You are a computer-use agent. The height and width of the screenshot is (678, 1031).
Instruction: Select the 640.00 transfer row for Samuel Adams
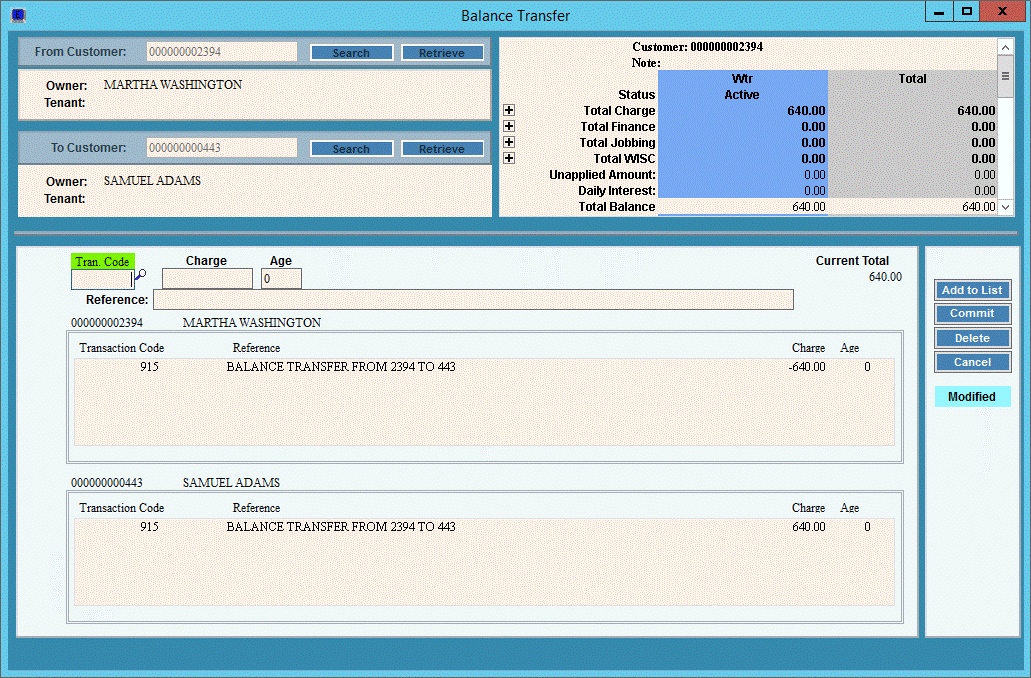[484, 527]
